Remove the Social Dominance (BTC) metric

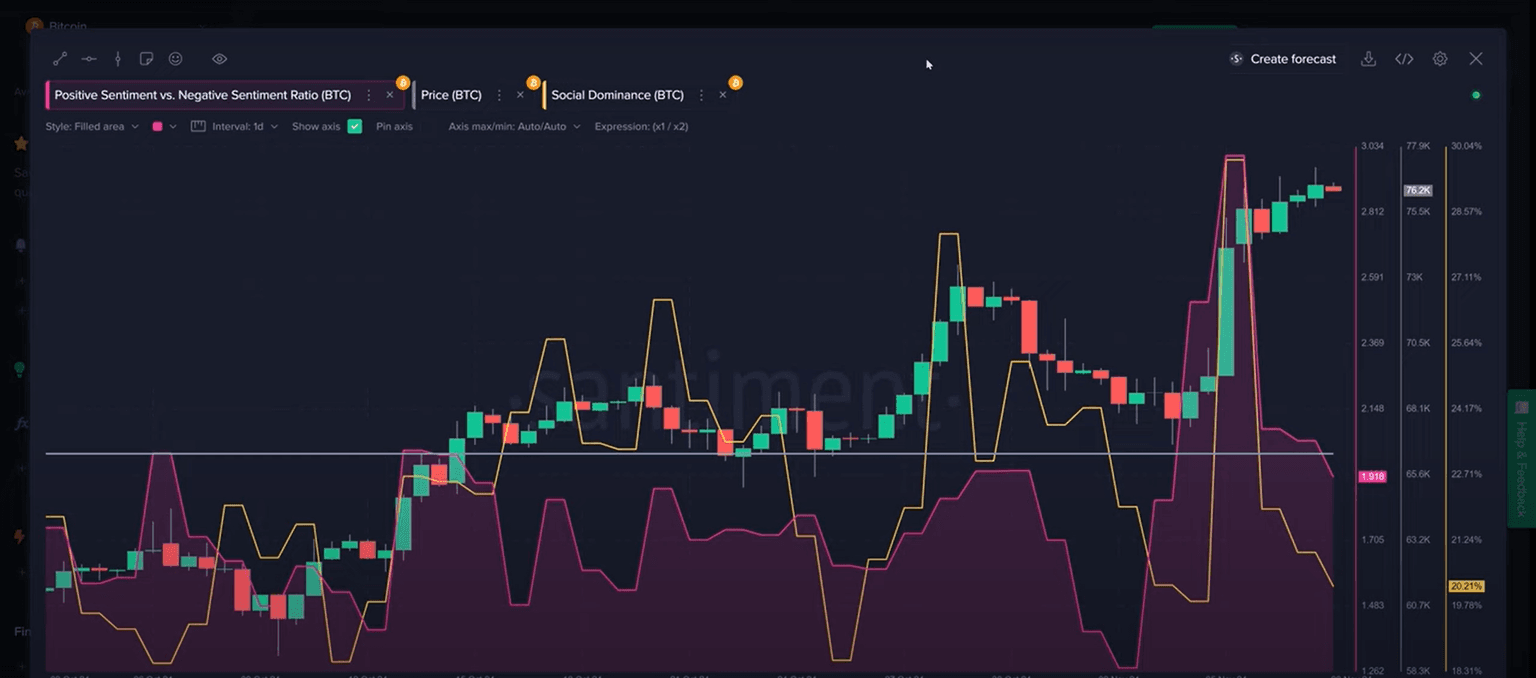click(723, 95)
